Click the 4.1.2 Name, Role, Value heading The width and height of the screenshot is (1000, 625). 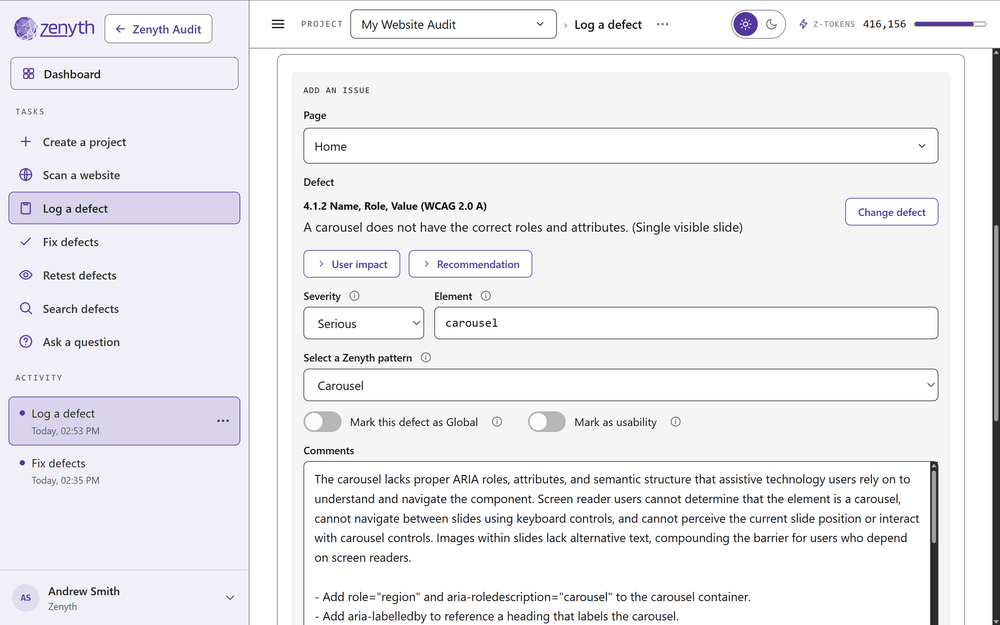pyautogui.click(x=395, y=206)
